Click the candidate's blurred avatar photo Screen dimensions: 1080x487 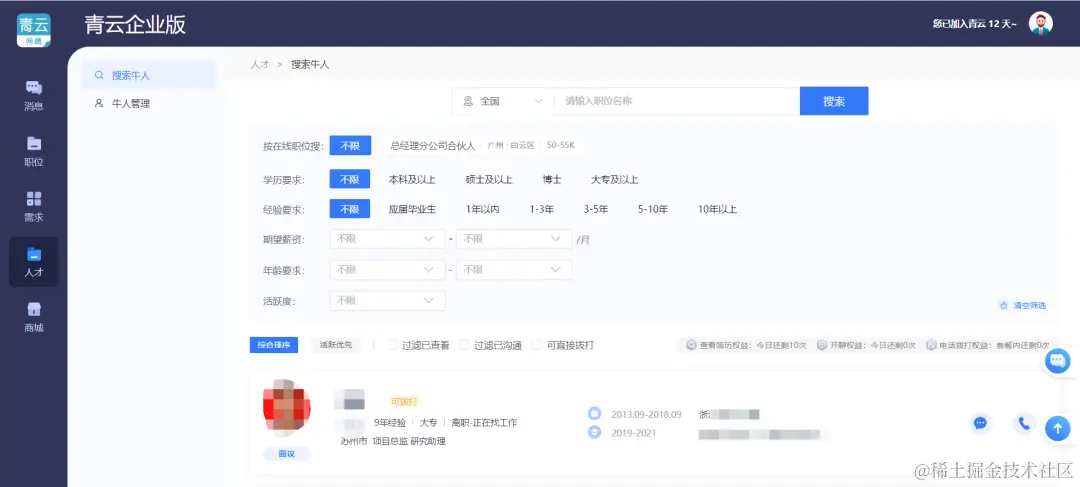(x=287, y=408)
